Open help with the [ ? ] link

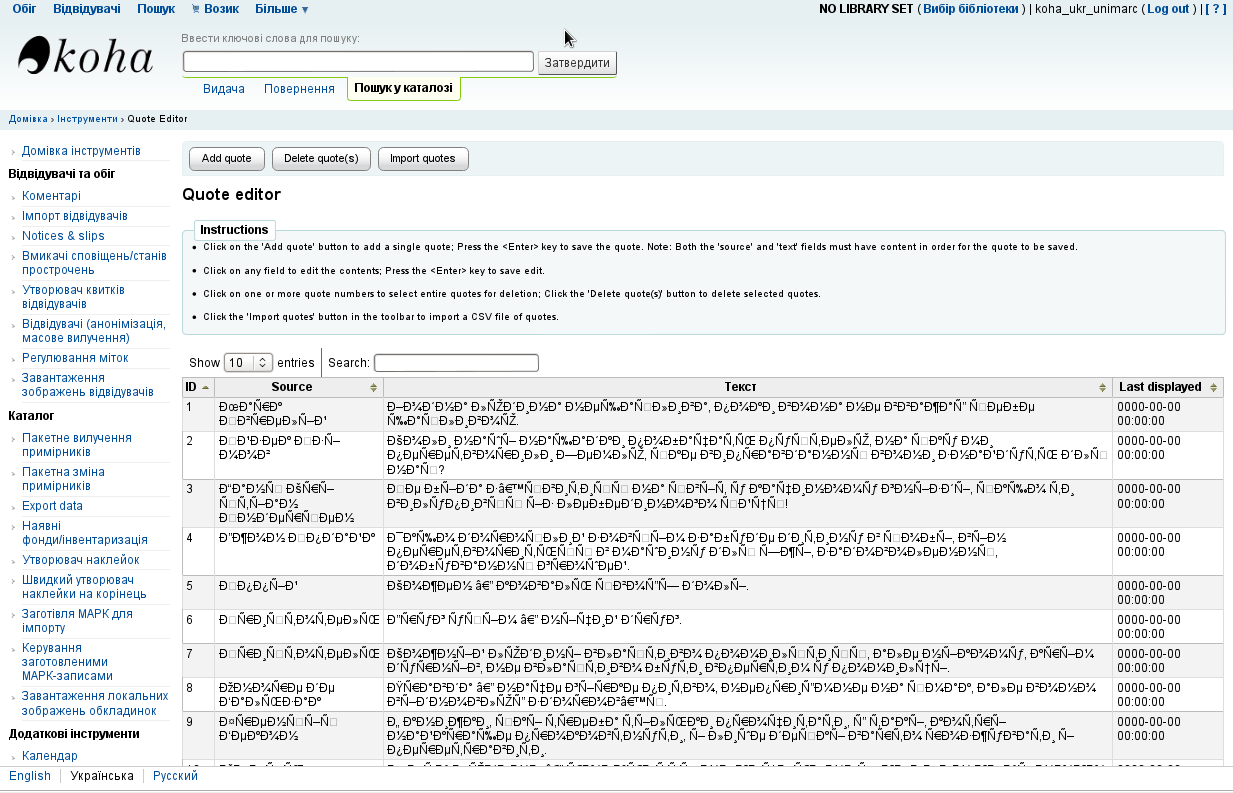tap(1216, 9)
